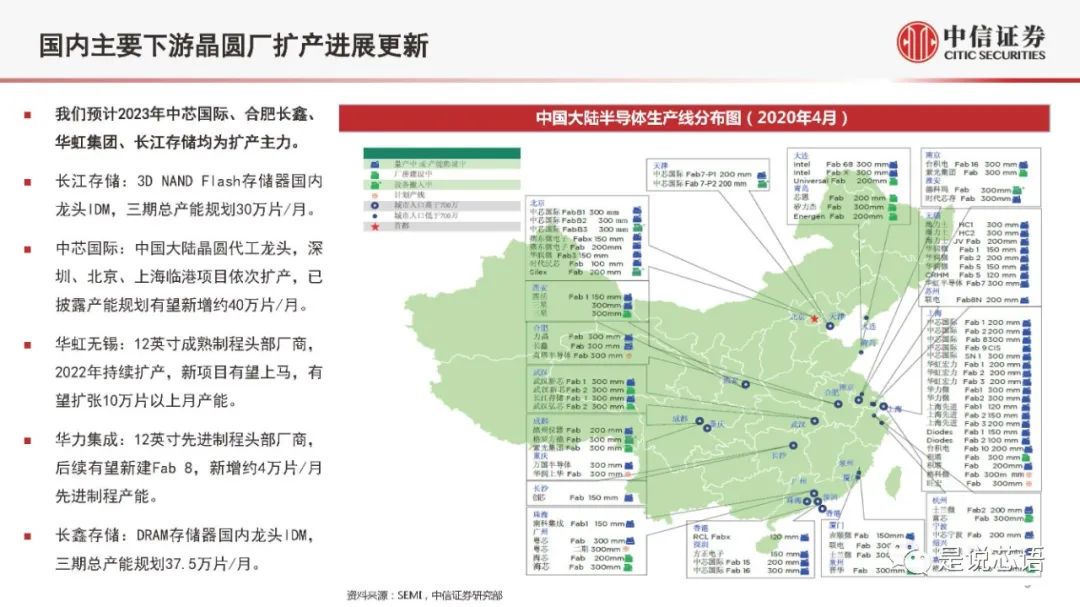Click the red banner 中国大陆半导体生产线分布图（2020年4月）
This screenshot has height=607, width=1080.
pyautogui.click(x=694, y=118)
